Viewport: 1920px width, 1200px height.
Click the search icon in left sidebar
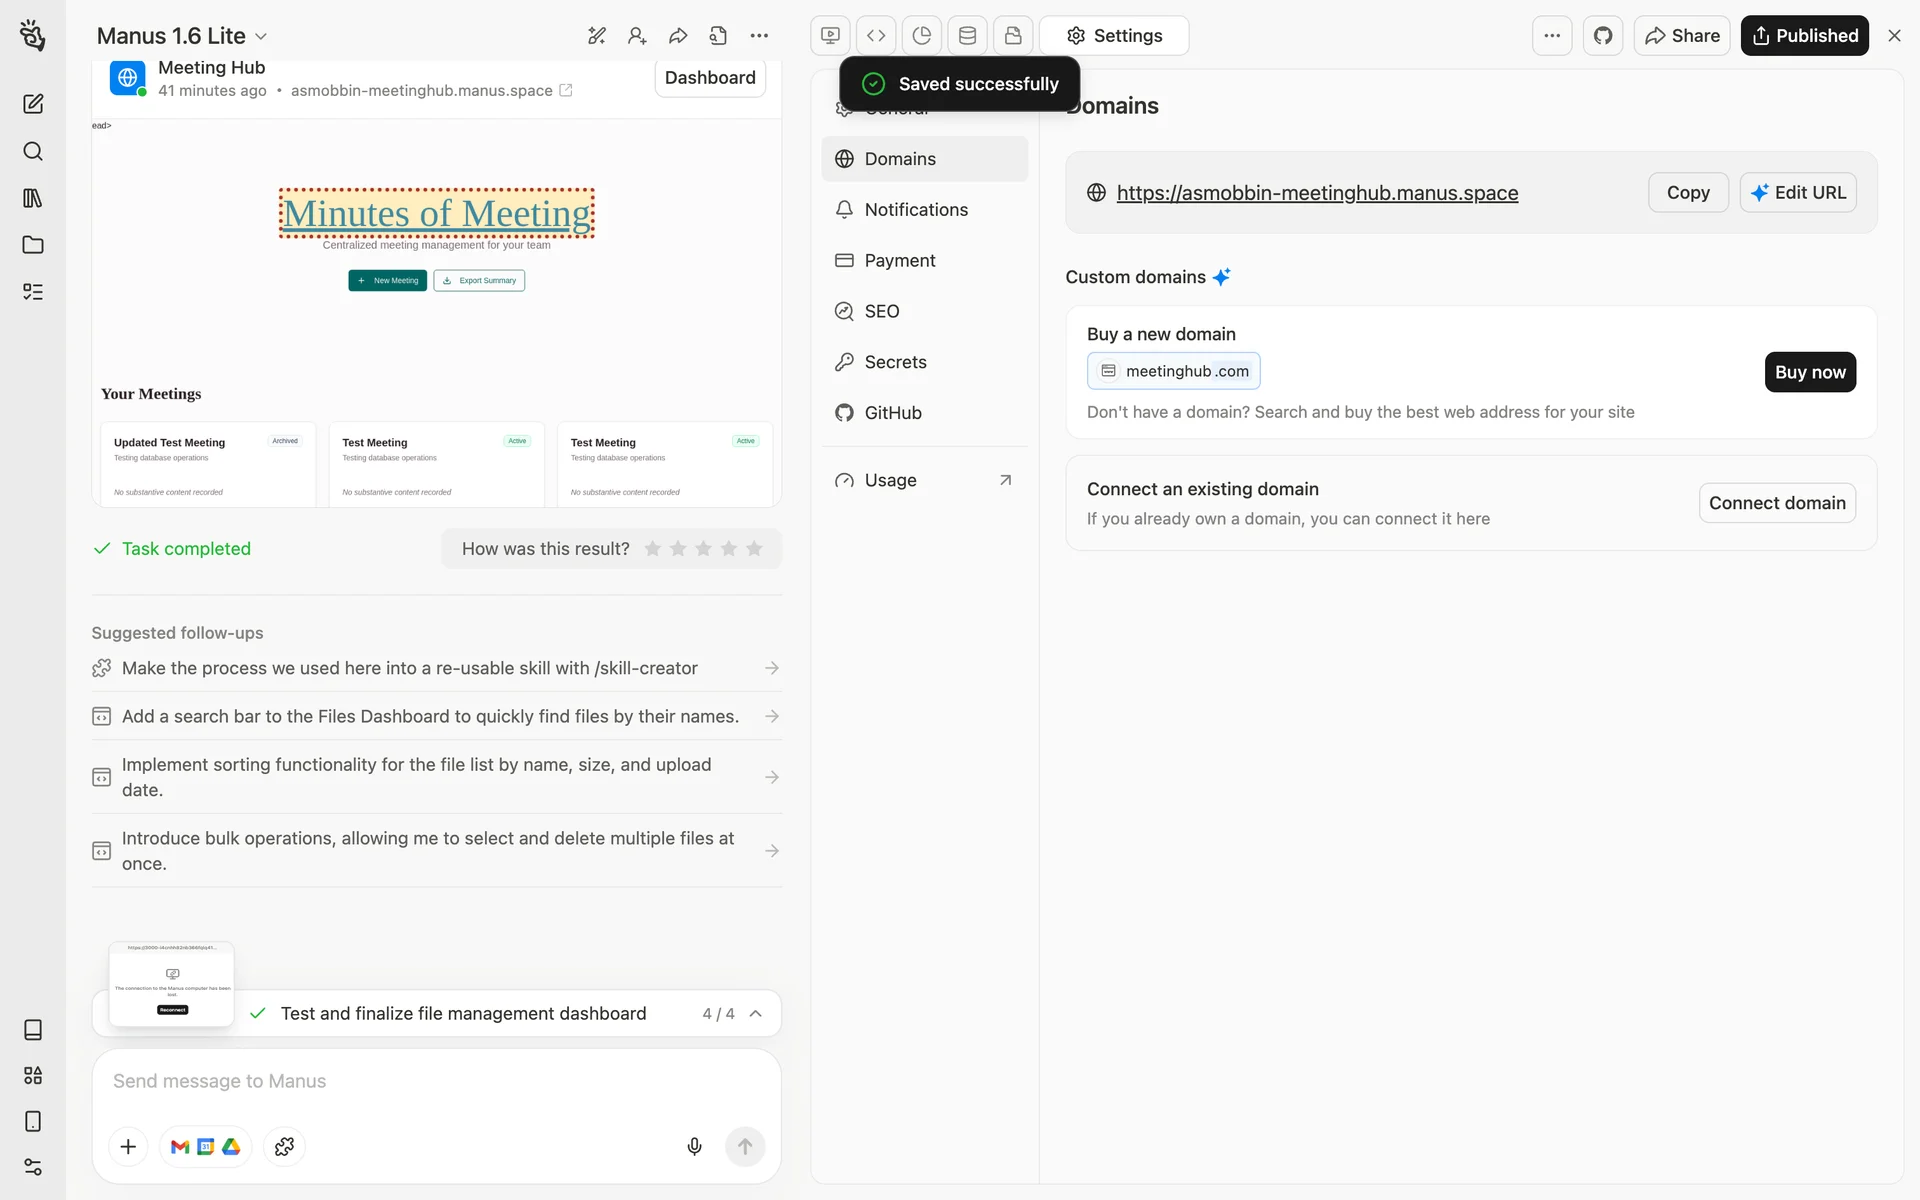pyautogui.click(x=33, y=151)
